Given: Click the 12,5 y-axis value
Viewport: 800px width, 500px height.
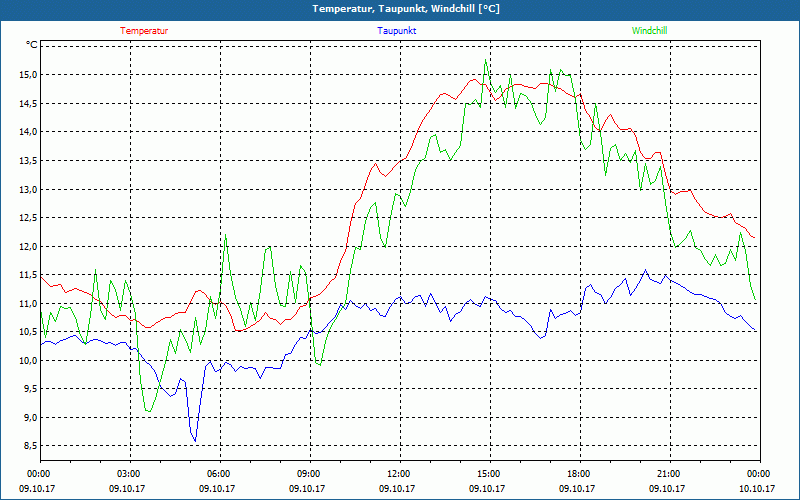Looking at the screenshot, I should click(x=29, y=218).
